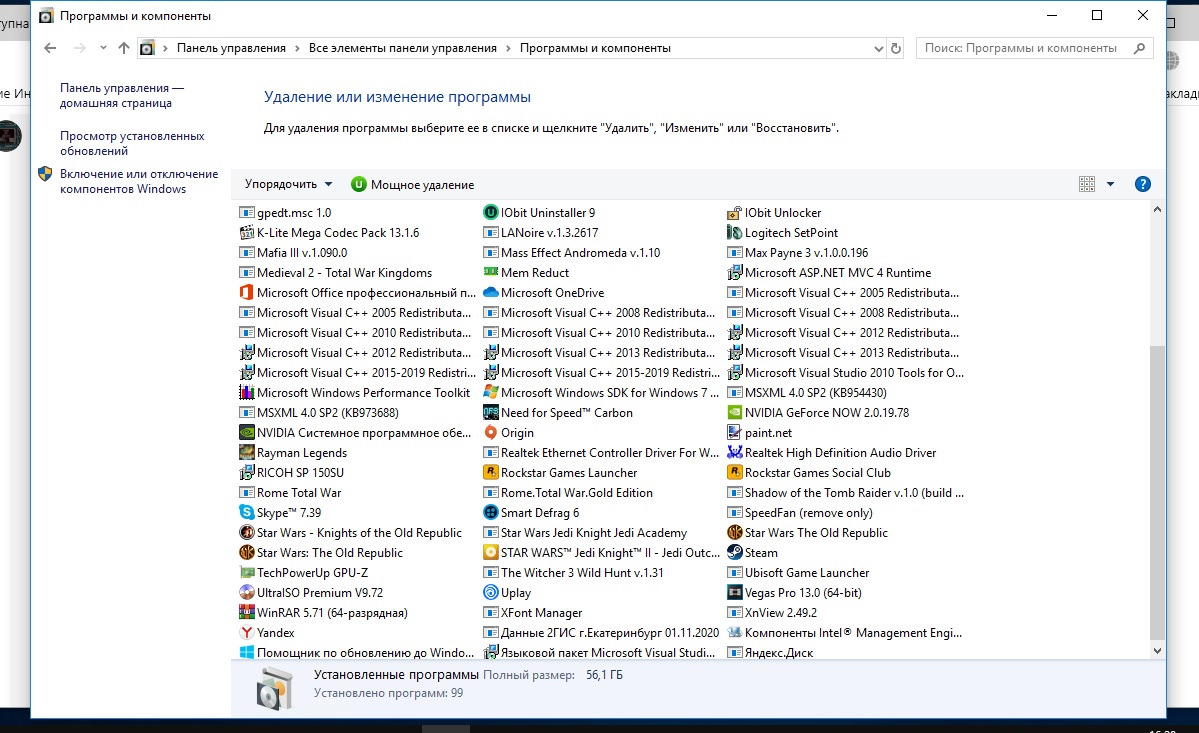The height and width of the screenshot is (733, 1199).
Task: Click the WinRAR 5.71 icon
Action: tap(246, 612)
